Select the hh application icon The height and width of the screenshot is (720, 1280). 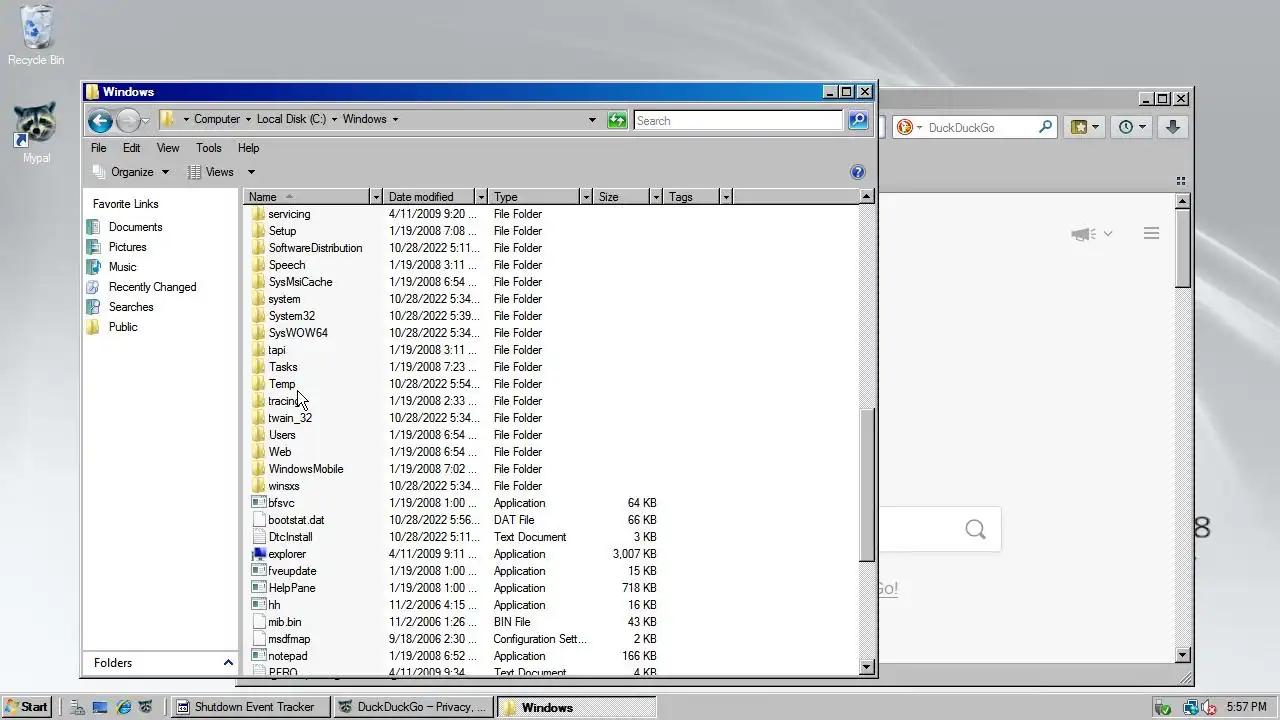(259, 605)
